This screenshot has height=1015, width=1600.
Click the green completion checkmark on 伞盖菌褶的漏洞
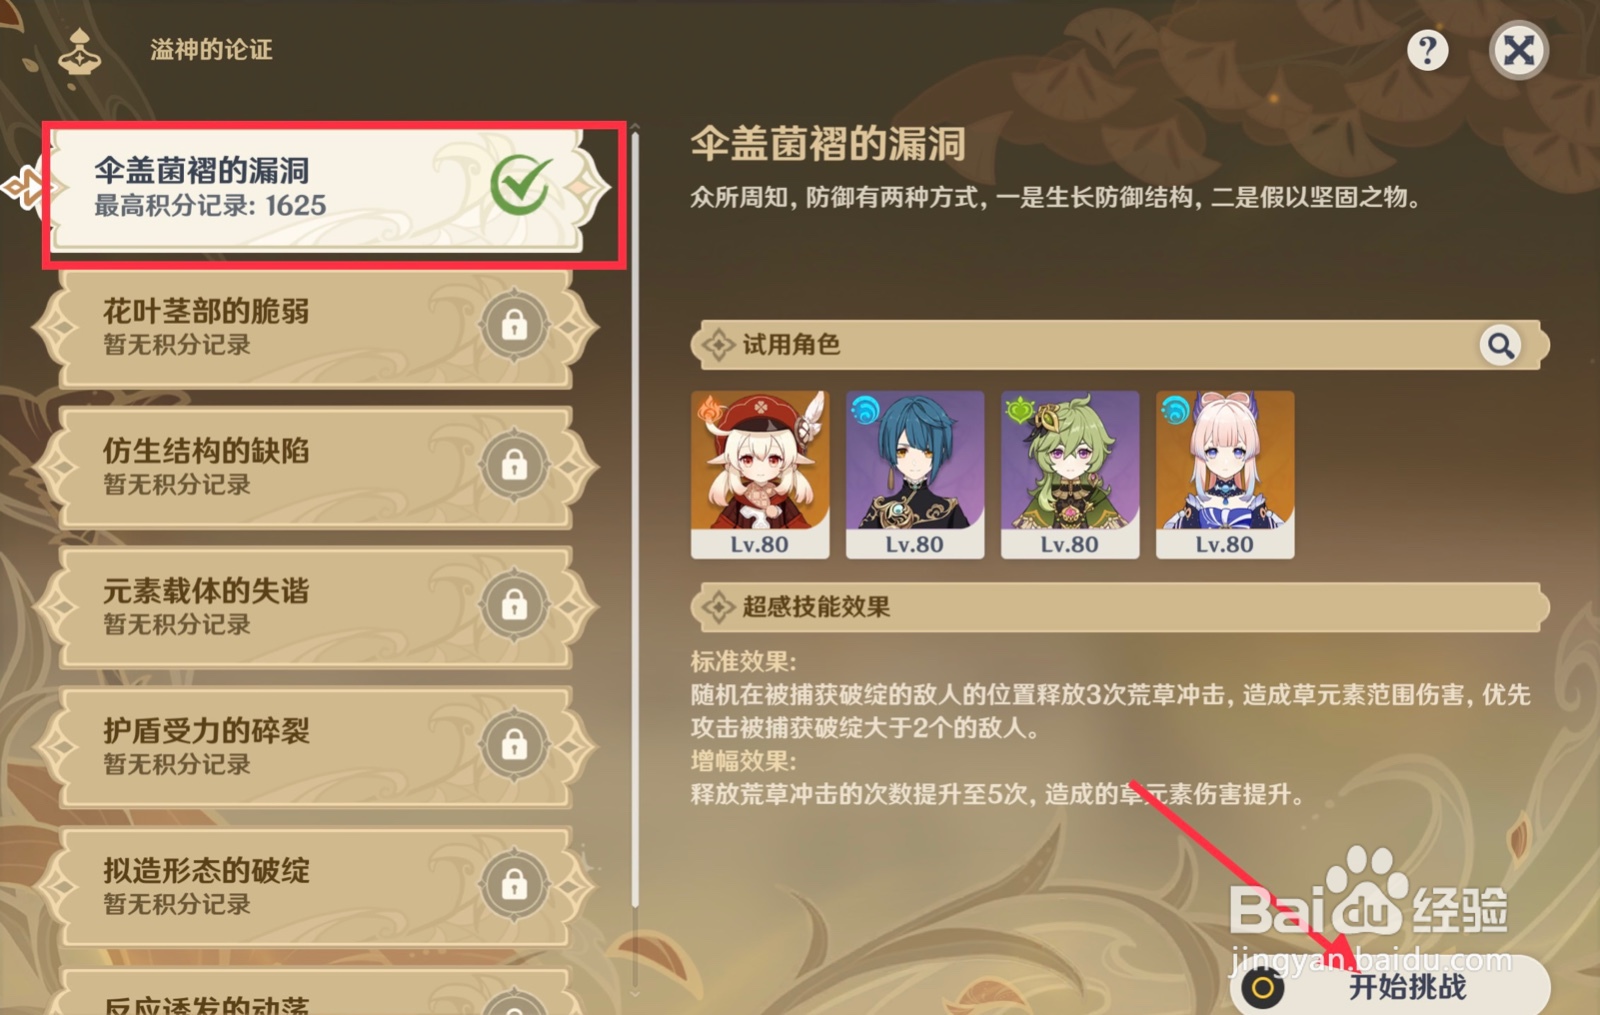point(520,185)
